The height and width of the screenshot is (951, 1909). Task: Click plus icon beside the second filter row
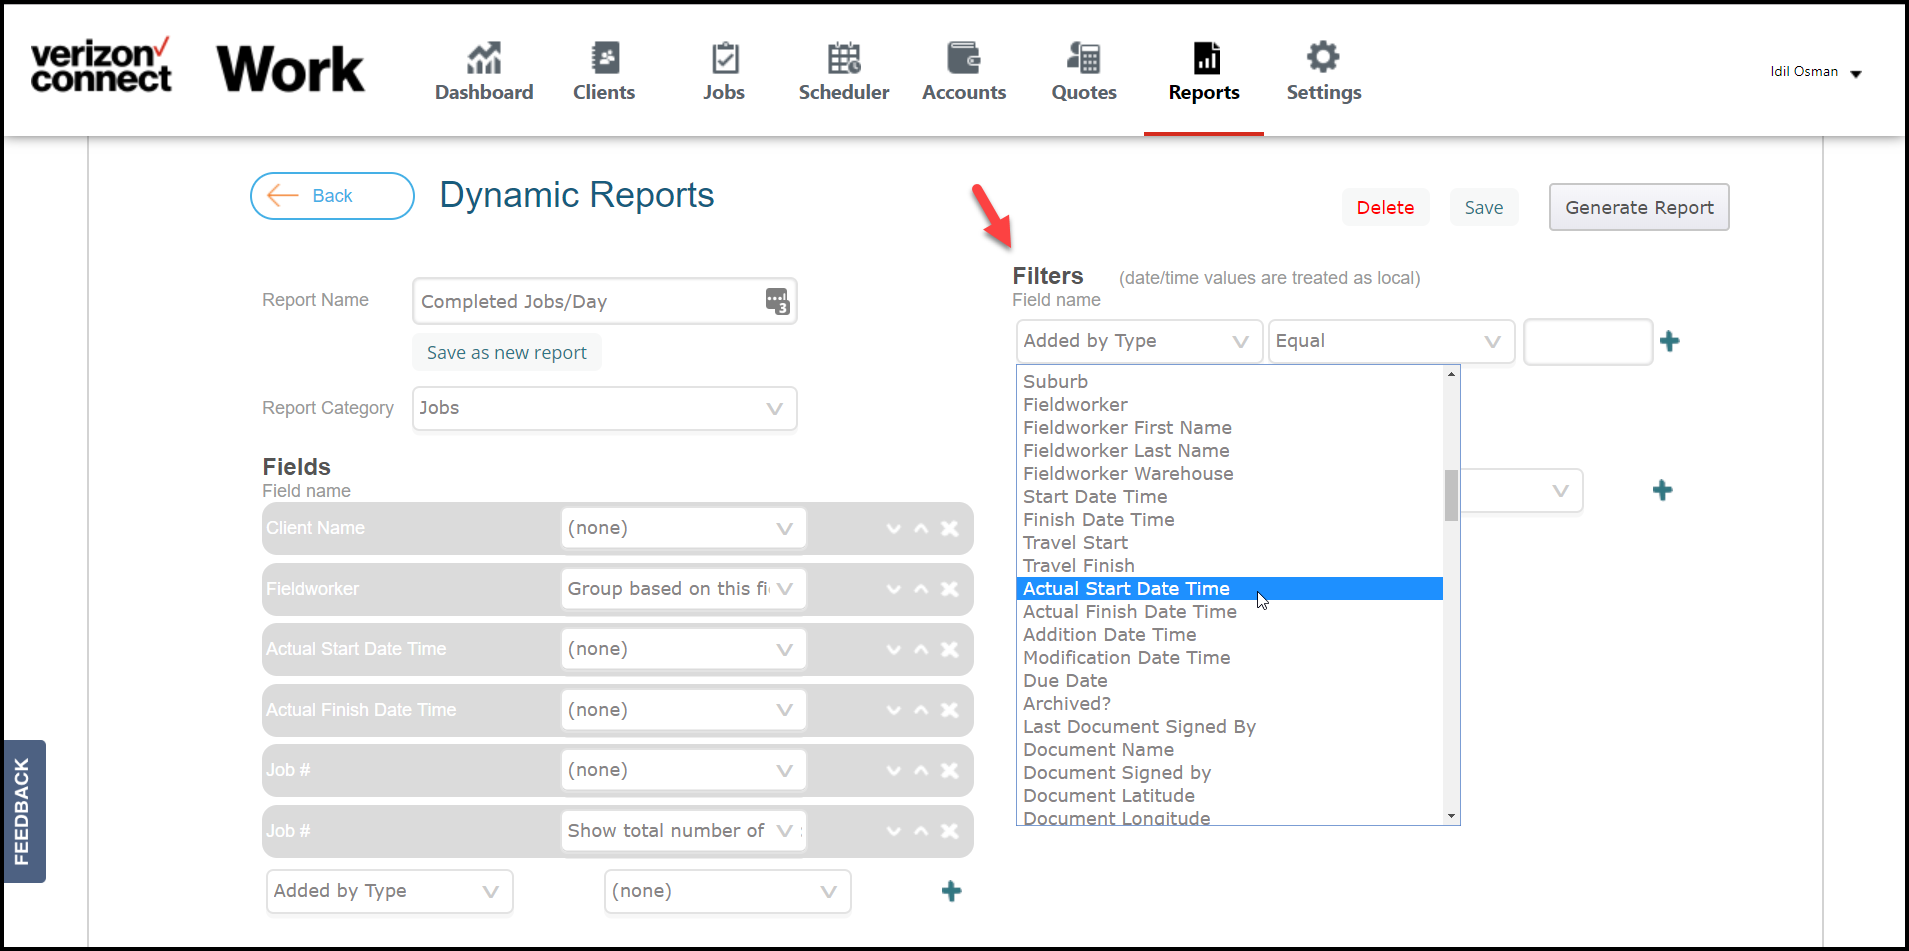pos(1662,490)
